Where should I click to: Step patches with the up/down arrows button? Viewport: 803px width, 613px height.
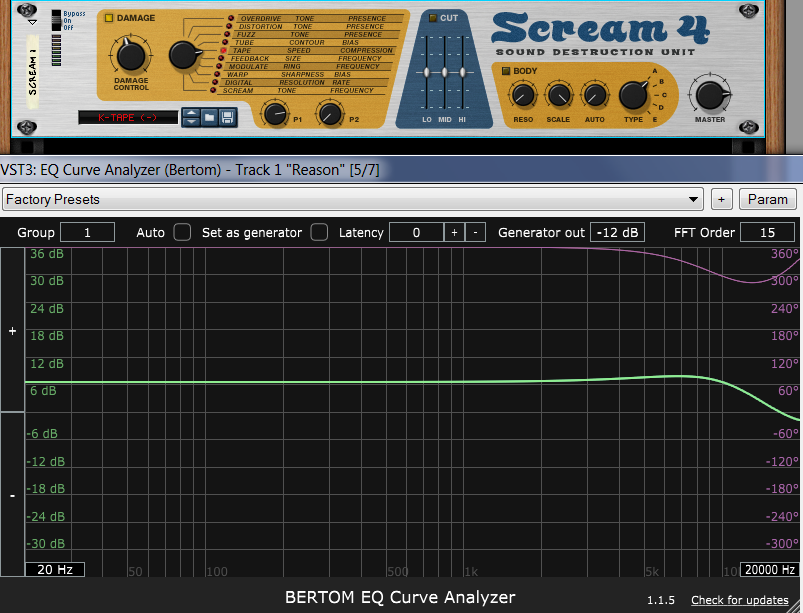pos(191,118)
